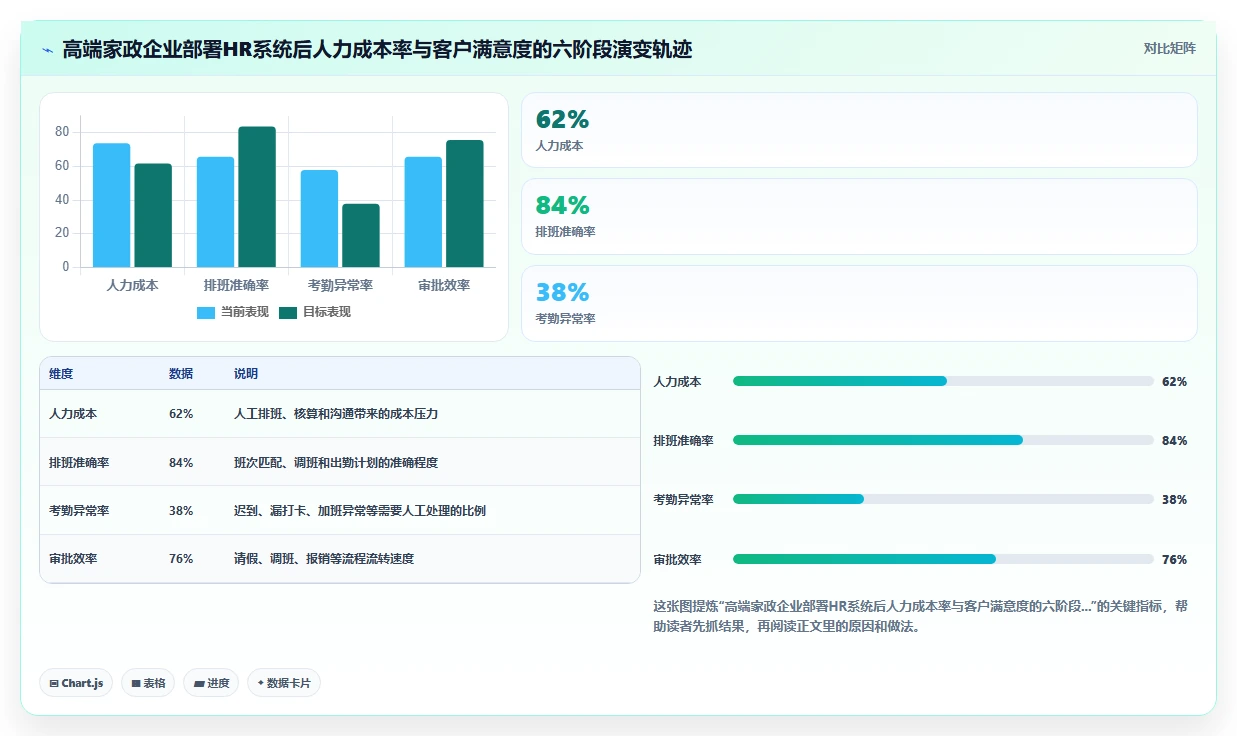
Task: Click the 62% table cell
Action: click(x=181, y=413)
